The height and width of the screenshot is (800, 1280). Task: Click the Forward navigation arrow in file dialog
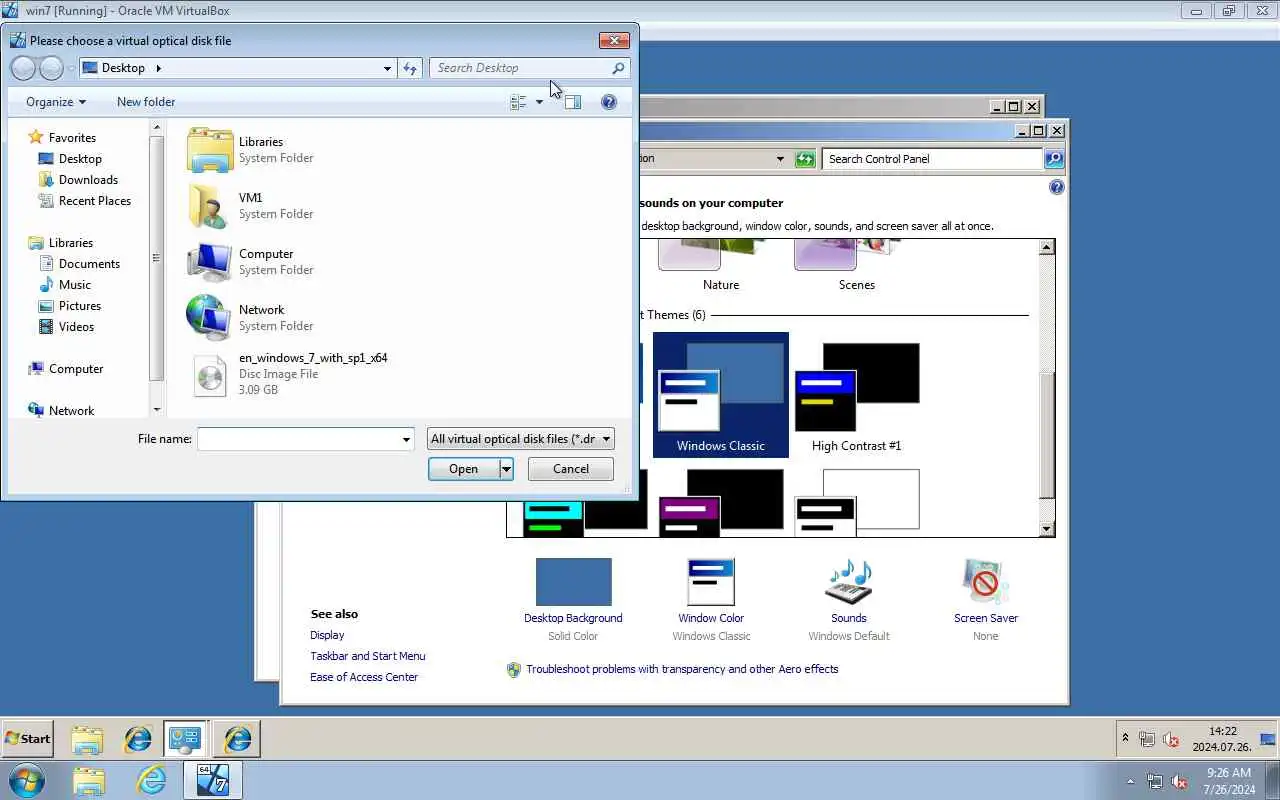click(x=51, y=68)
